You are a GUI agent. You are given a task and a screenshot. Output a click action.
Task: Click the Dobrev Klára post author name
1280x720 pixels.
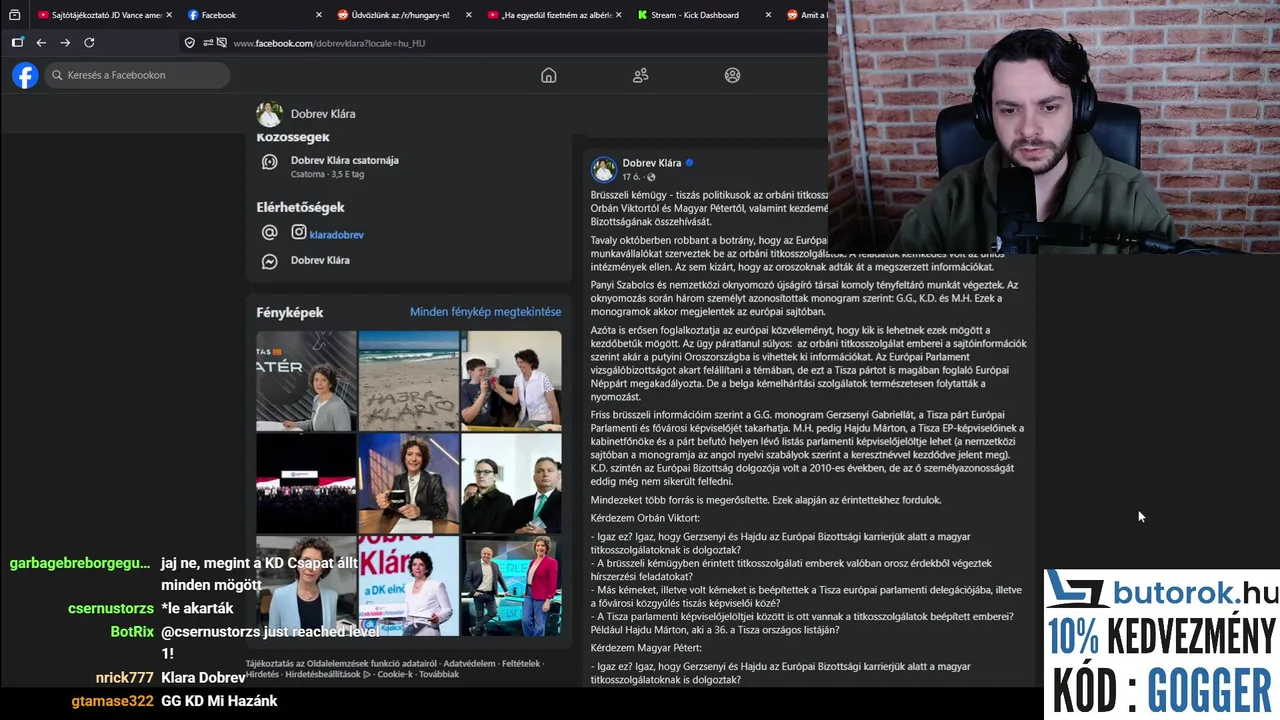pyautogui.click(x=651, y=163)
